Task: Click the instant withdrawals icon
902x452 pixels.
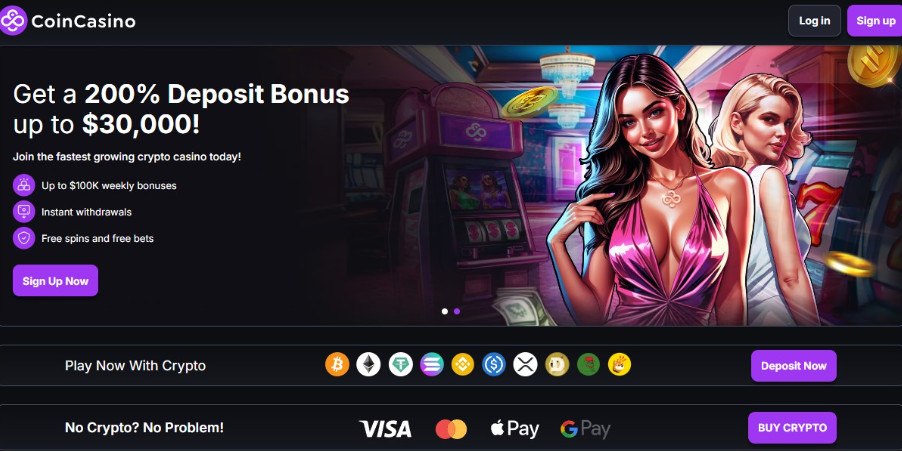Action: coord(24,212)
